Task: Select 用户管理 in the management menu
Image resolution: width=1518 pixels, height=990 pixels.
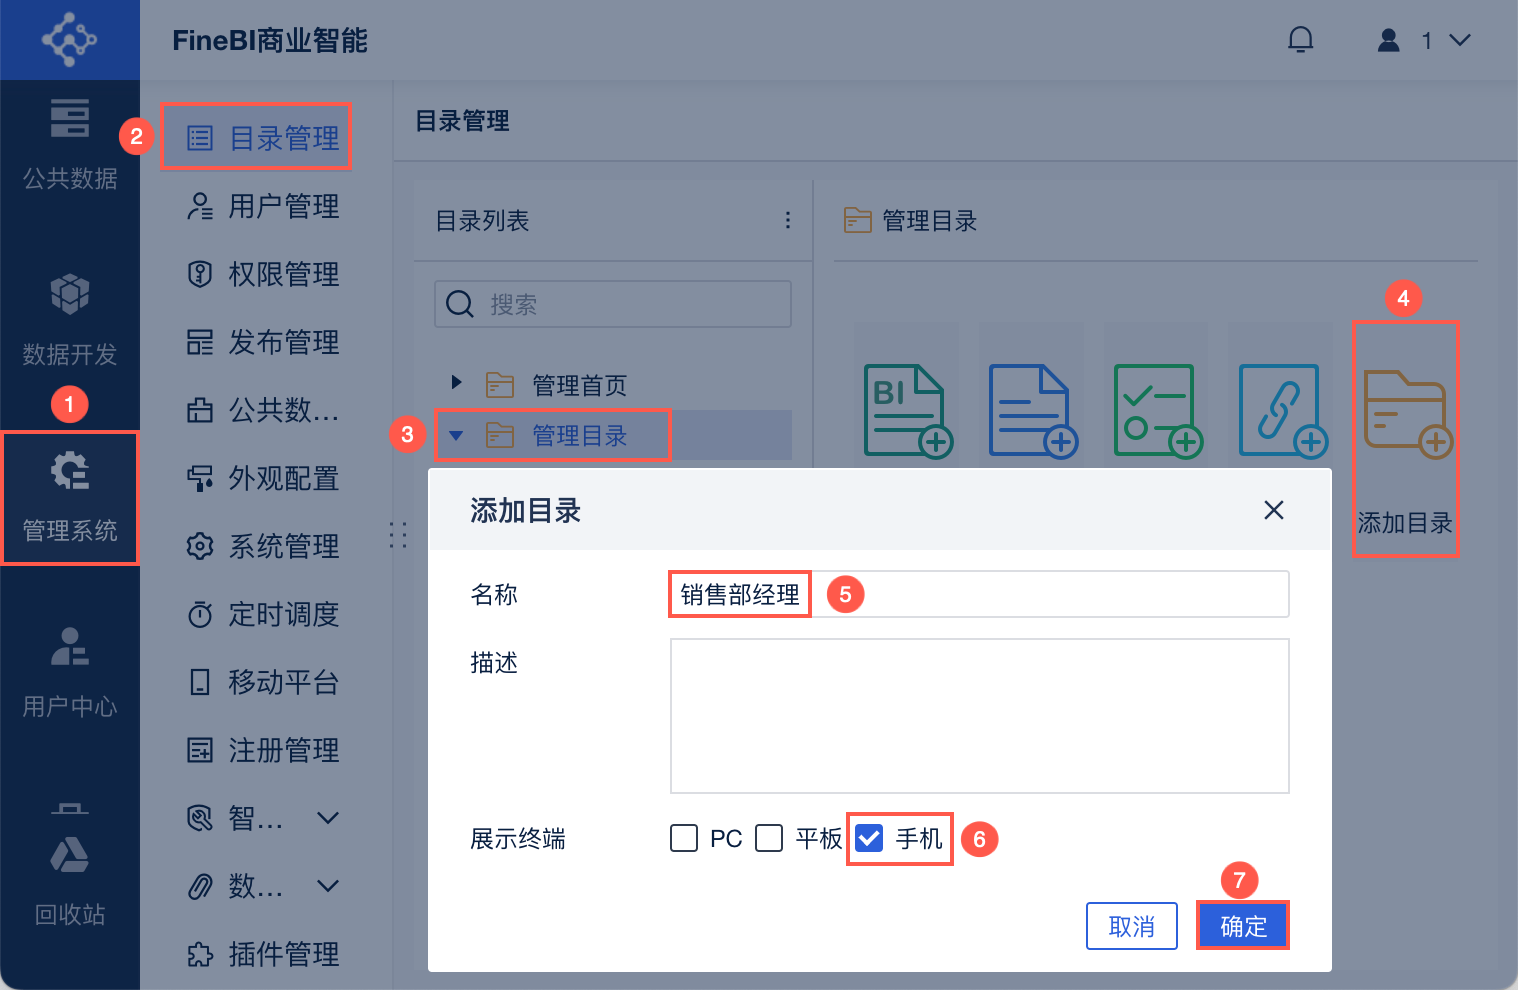Action: point(263,206)
